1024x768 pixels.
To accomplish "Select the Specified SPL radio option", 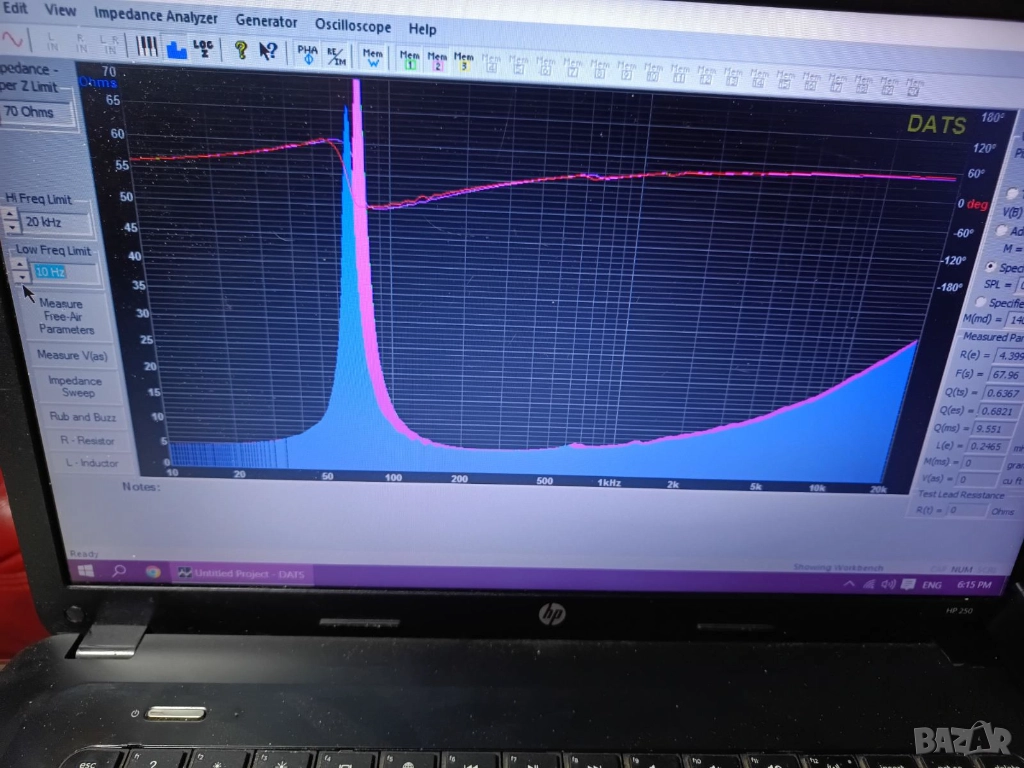I will [990, 266].
